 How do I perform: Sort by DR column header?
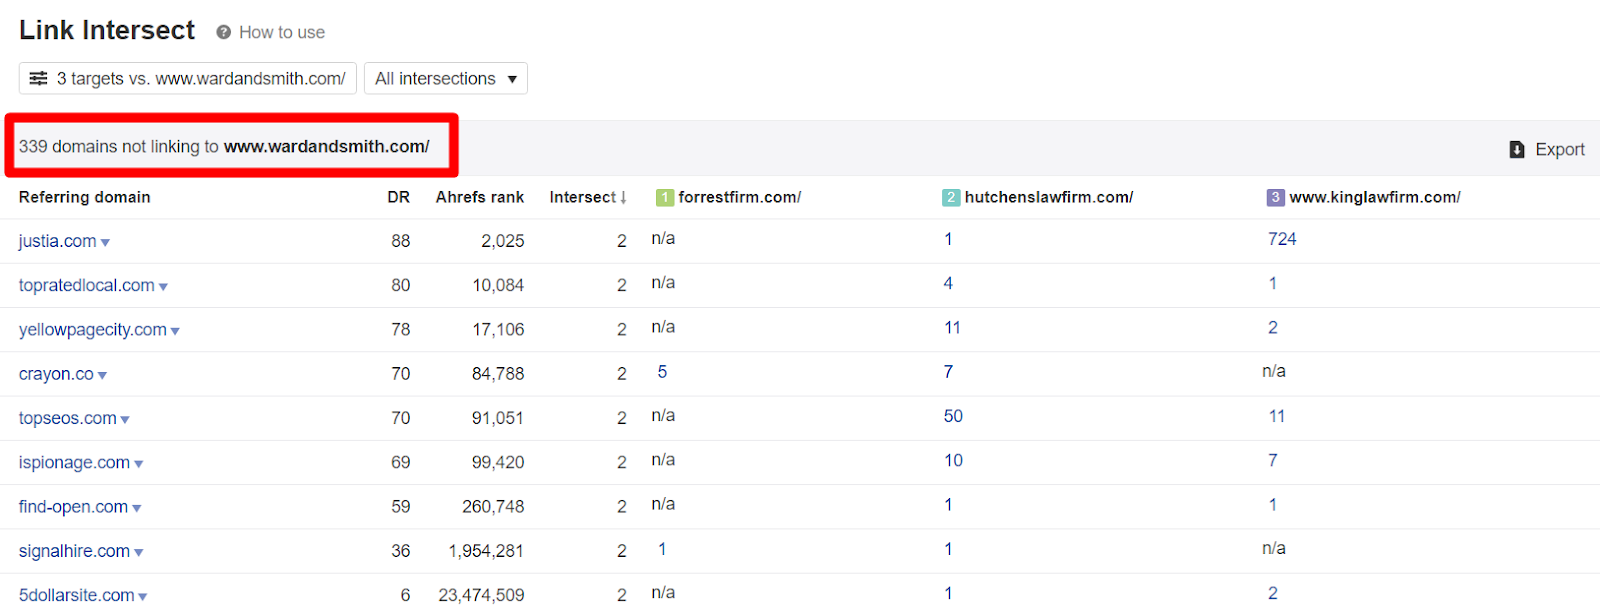(x=399, y=197)
